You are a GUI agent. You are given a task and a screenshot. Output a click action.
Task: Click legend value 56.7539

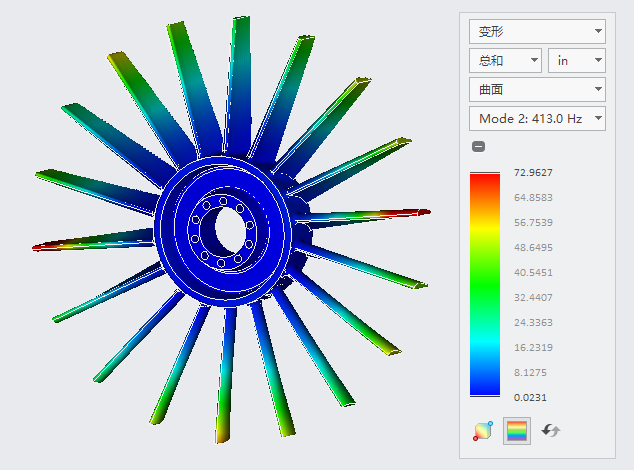(x=533, y=222)
